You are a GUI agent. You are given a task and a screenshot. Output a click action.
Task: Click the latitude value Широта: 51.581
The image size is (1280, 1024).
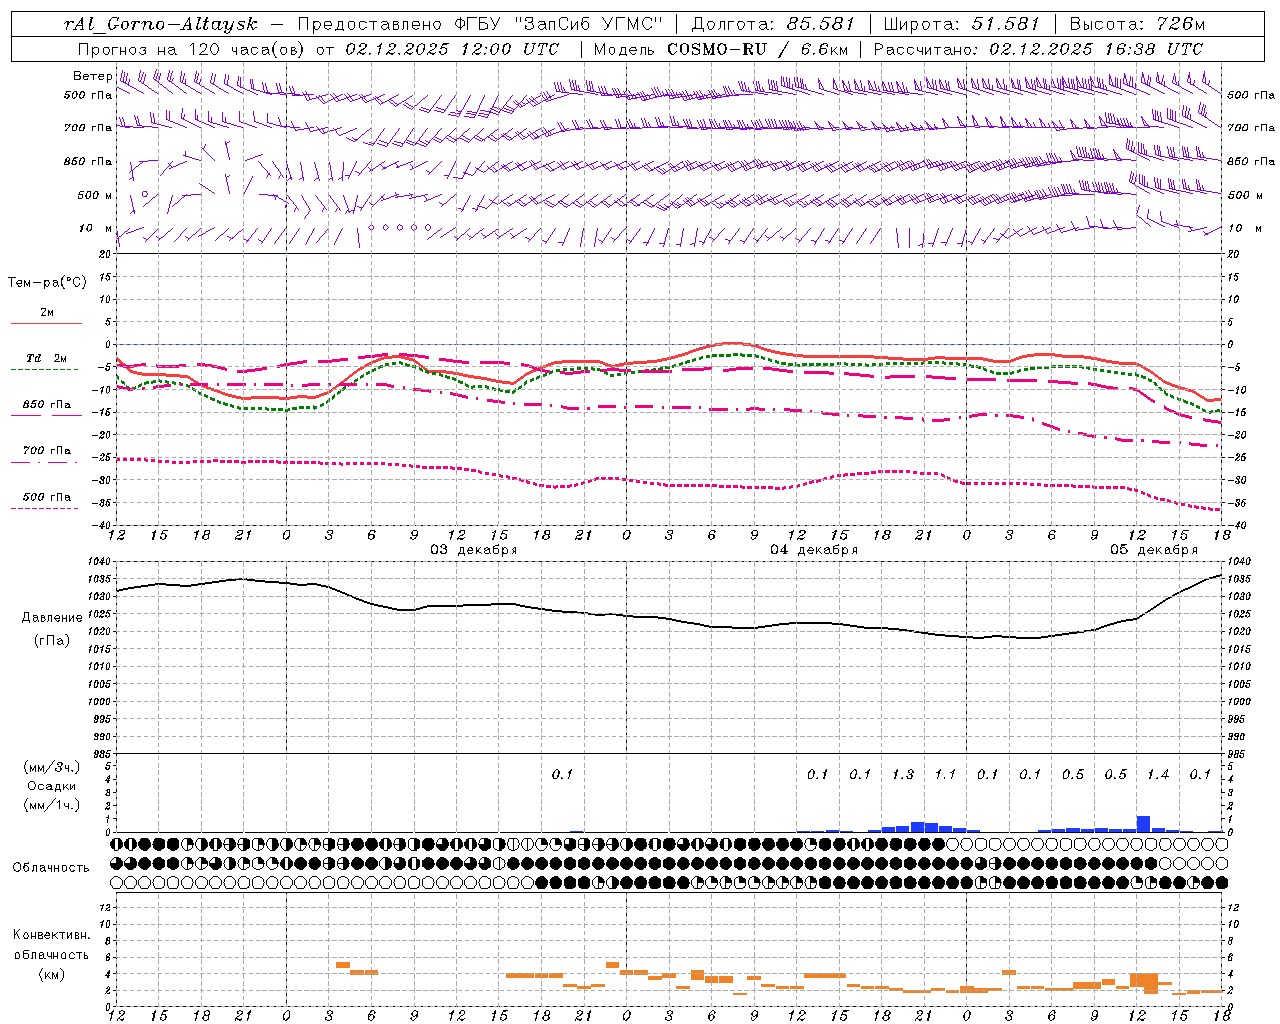tap(961, 24)
